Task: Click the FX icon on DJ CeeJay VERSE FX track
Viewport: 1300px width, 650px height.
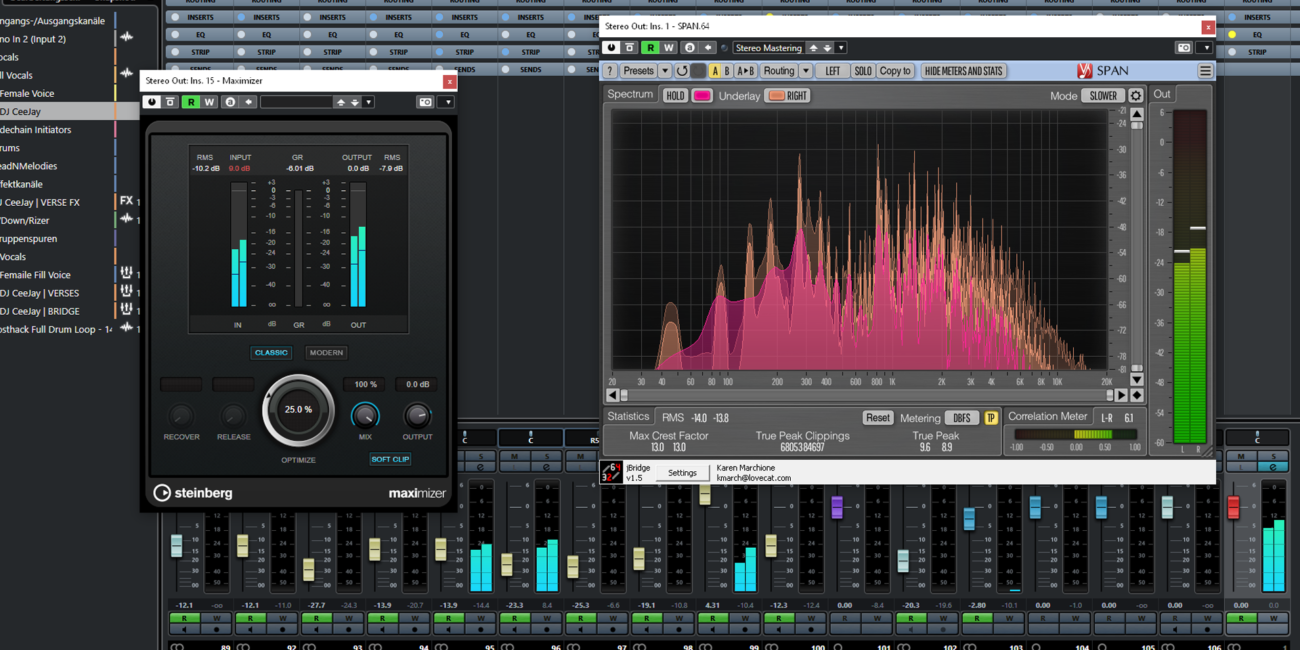Action: pos(126,201)
